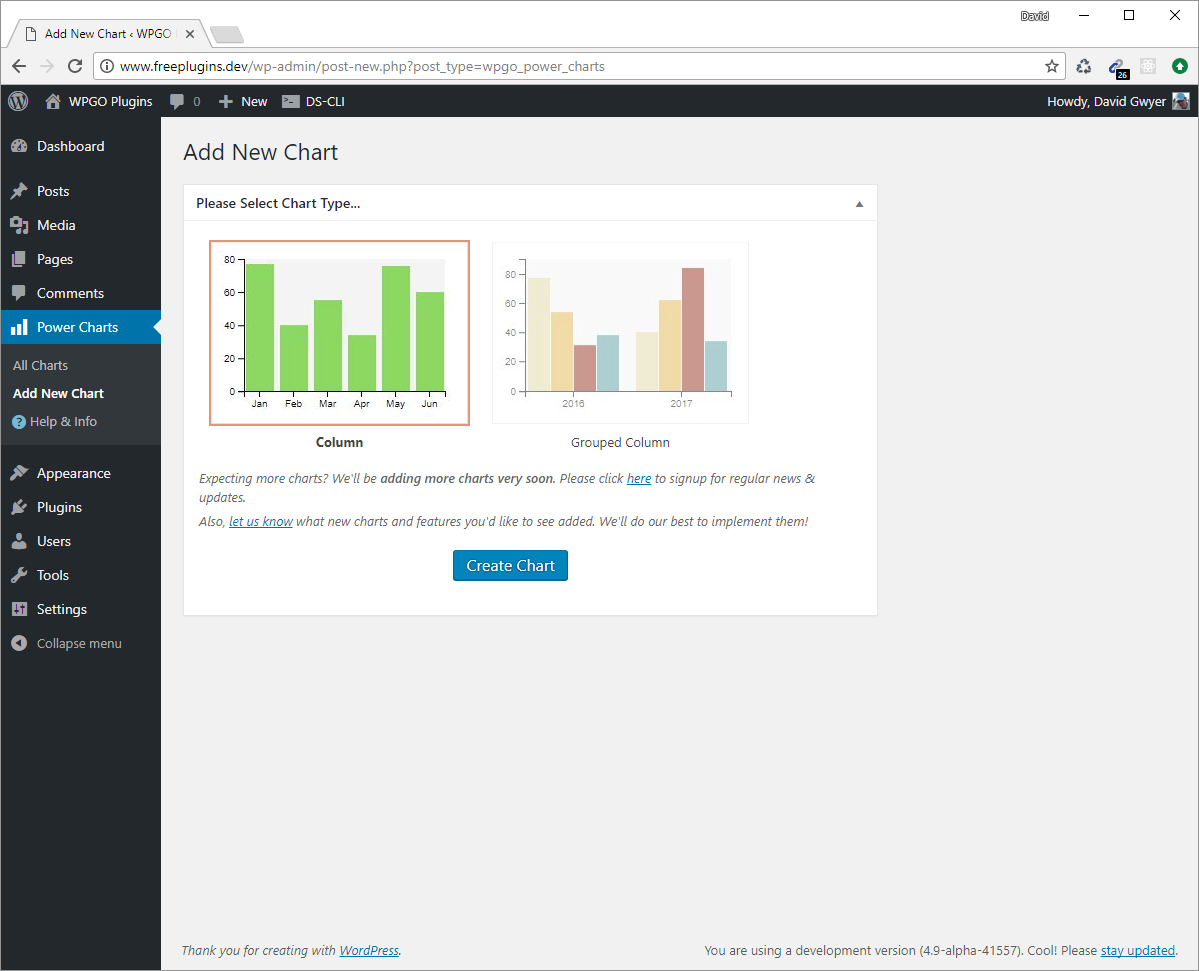Open the comments bubble in admin bar
This screenshot has width=1199, height=971.
pos(177,101)
